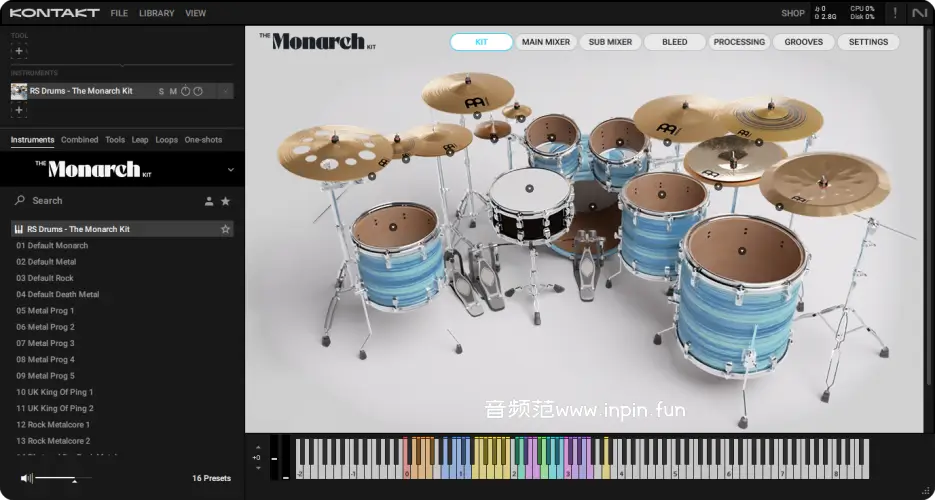Shift keyboard octave down arrow

[x=258, y=468]
